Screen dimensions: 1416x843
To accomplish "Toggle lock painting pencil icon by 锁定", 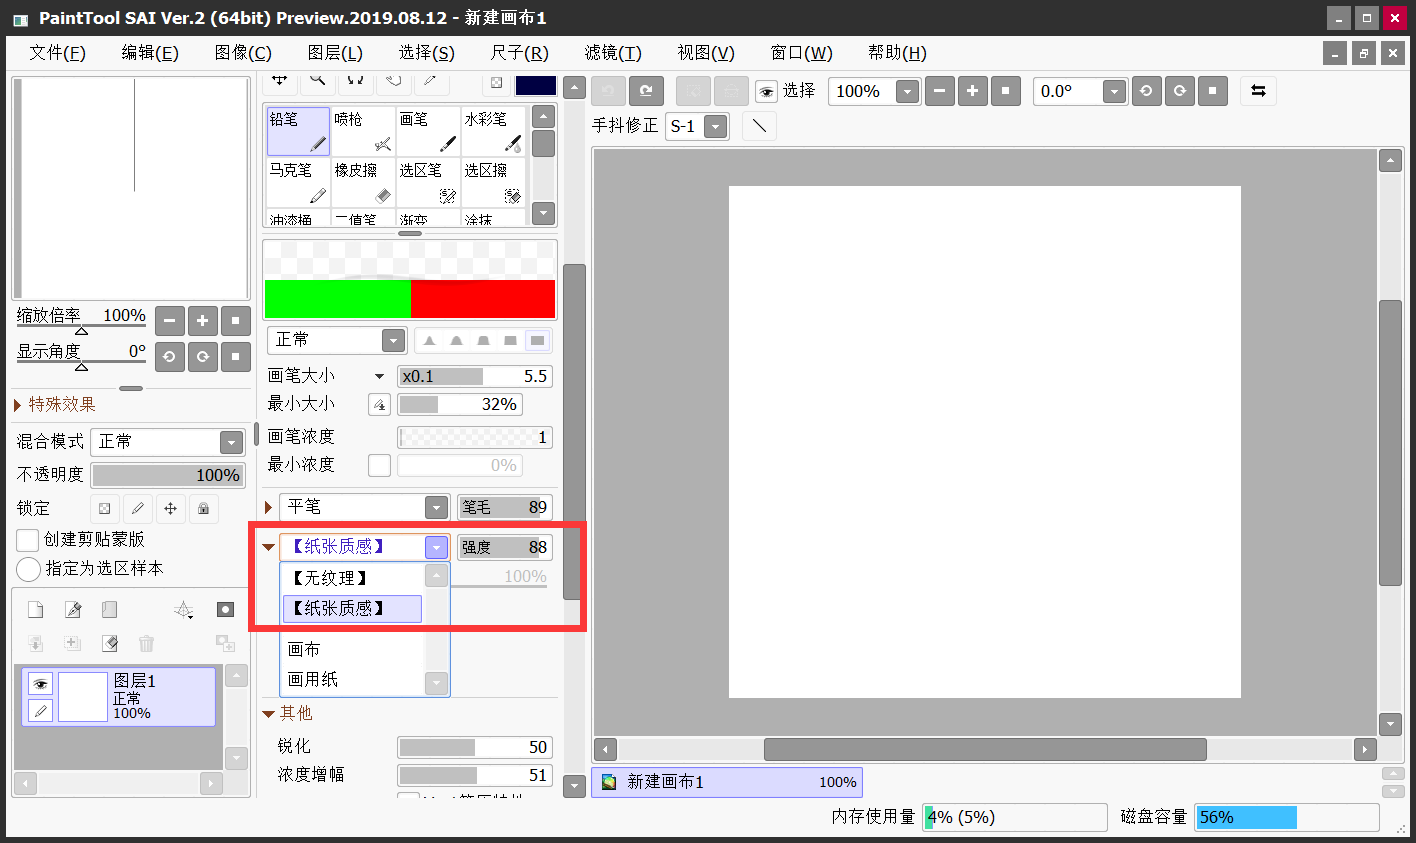I will [x=138, y=508].
